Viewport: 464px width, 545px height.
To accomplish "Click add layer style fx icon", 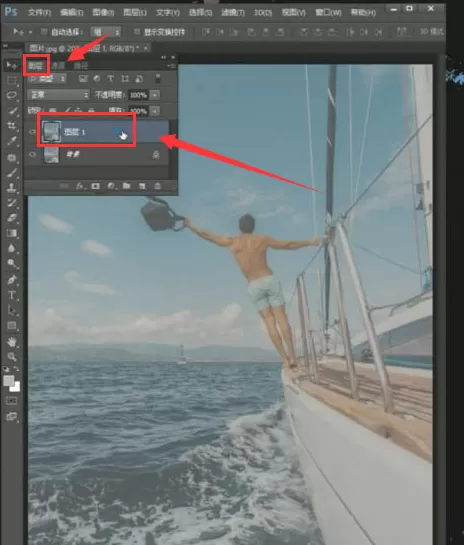I will tap(81, 186).
